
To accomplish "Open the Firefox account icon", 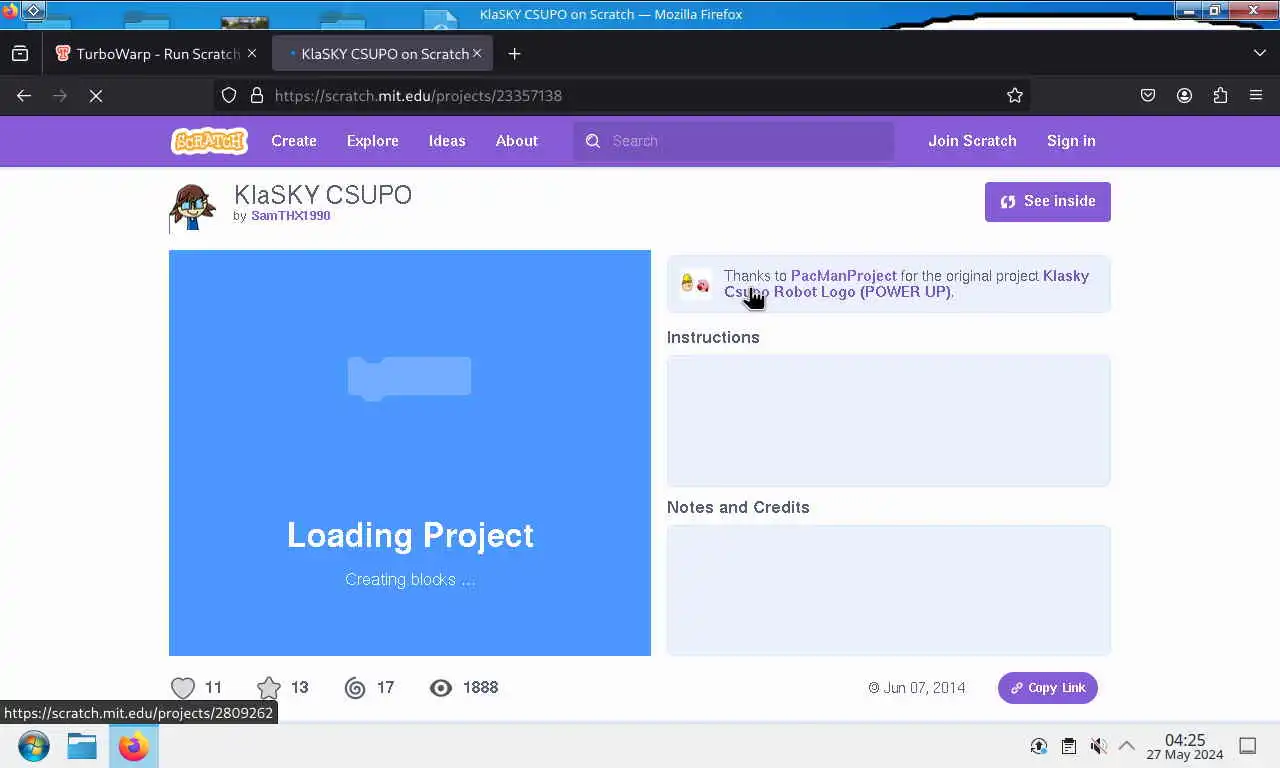I will [1184, 96].
